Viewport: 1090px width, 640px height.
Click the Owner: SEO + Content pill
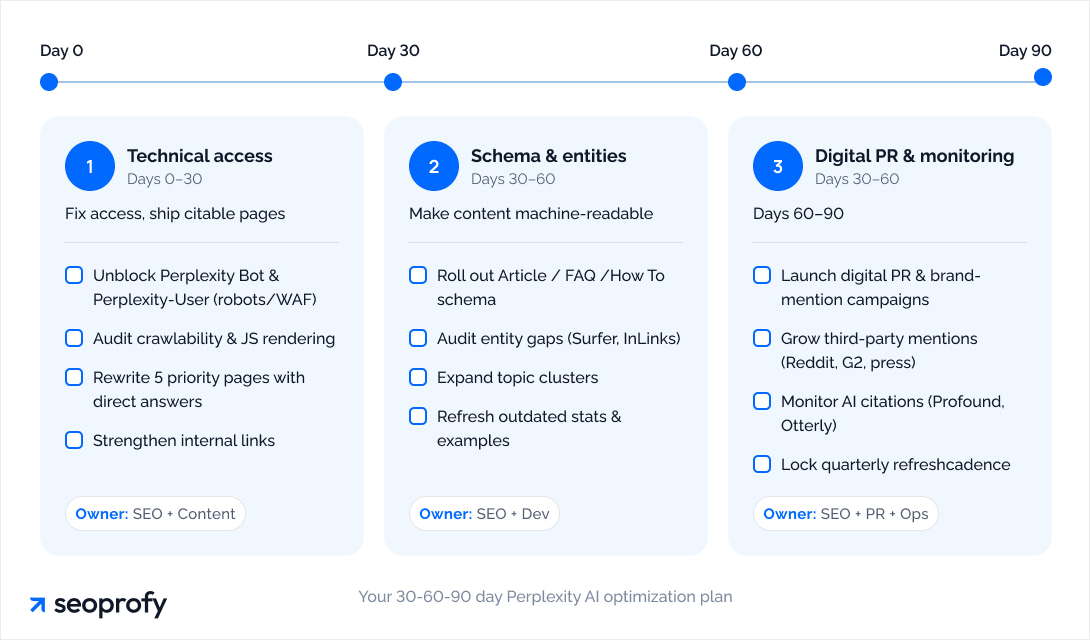155,514
